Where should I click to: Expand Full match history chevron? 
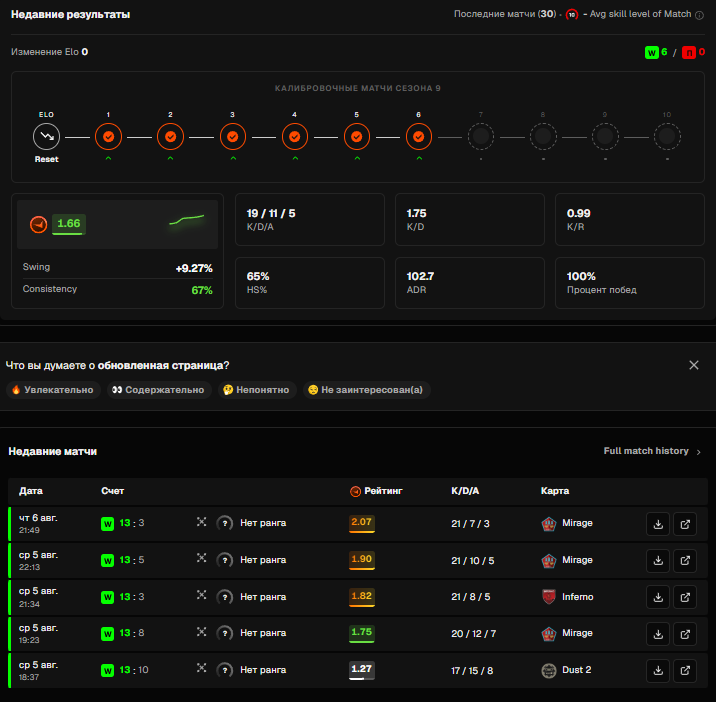coord(699,452)
